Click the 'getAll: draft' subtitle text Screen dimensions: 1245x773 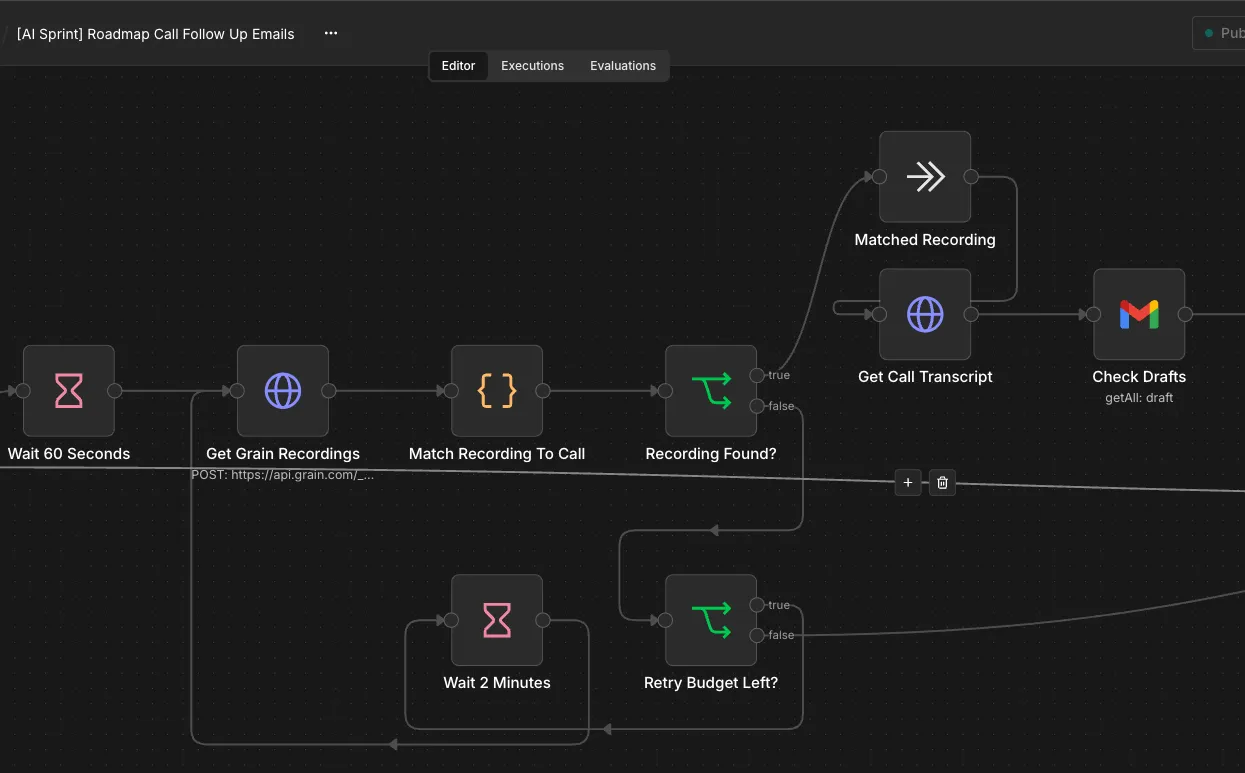coord(1139,398)
